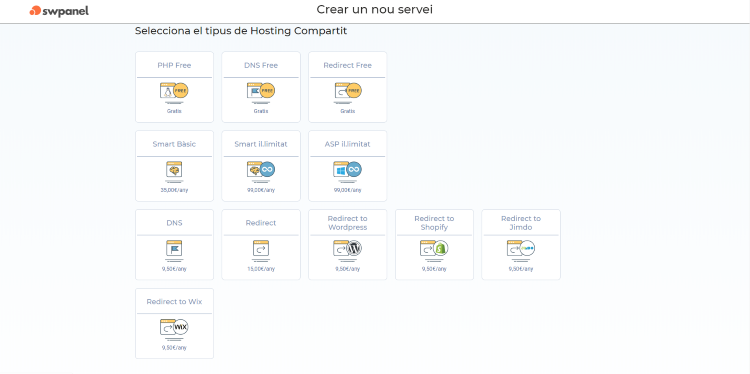Click the Crear un nou servei heading
The height and width of the screenshot is (374, 750).
(375, 10)
